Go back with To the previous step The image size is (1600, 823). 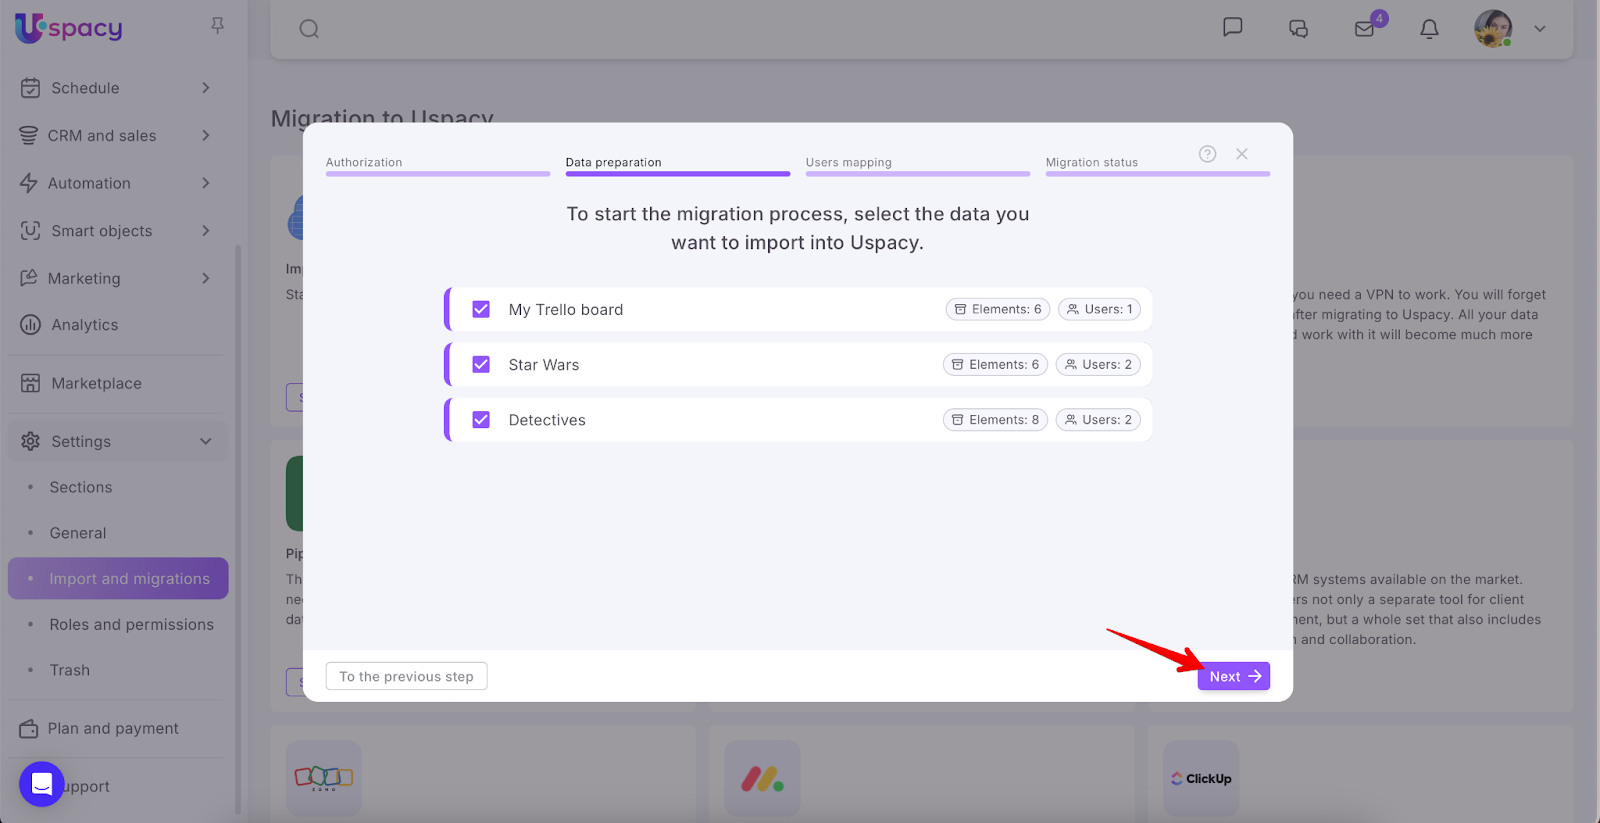(406, 677)
